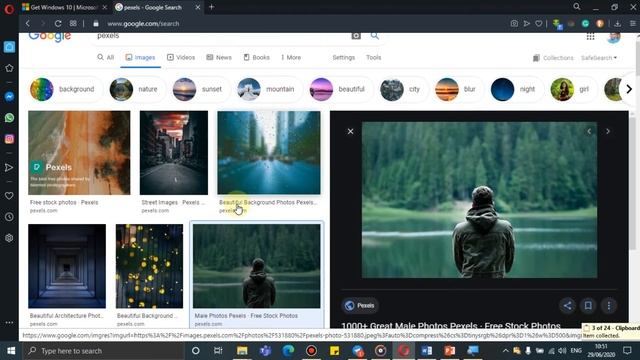640x360 pixels.
Task: Open the More search categories menu
Action: click(291, 58)
